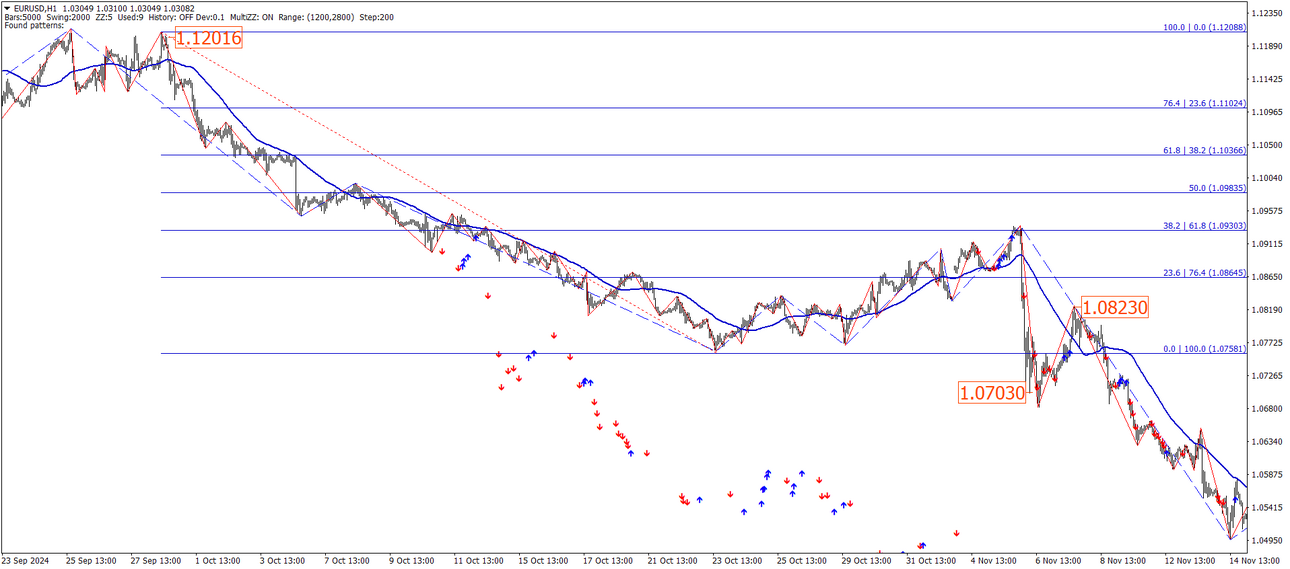The width and height of the screenshot is (1290, 569).
Task: Click Fibonacci label 0.0 | 100.0 (1.07581)
Action: pos(1204,349)
